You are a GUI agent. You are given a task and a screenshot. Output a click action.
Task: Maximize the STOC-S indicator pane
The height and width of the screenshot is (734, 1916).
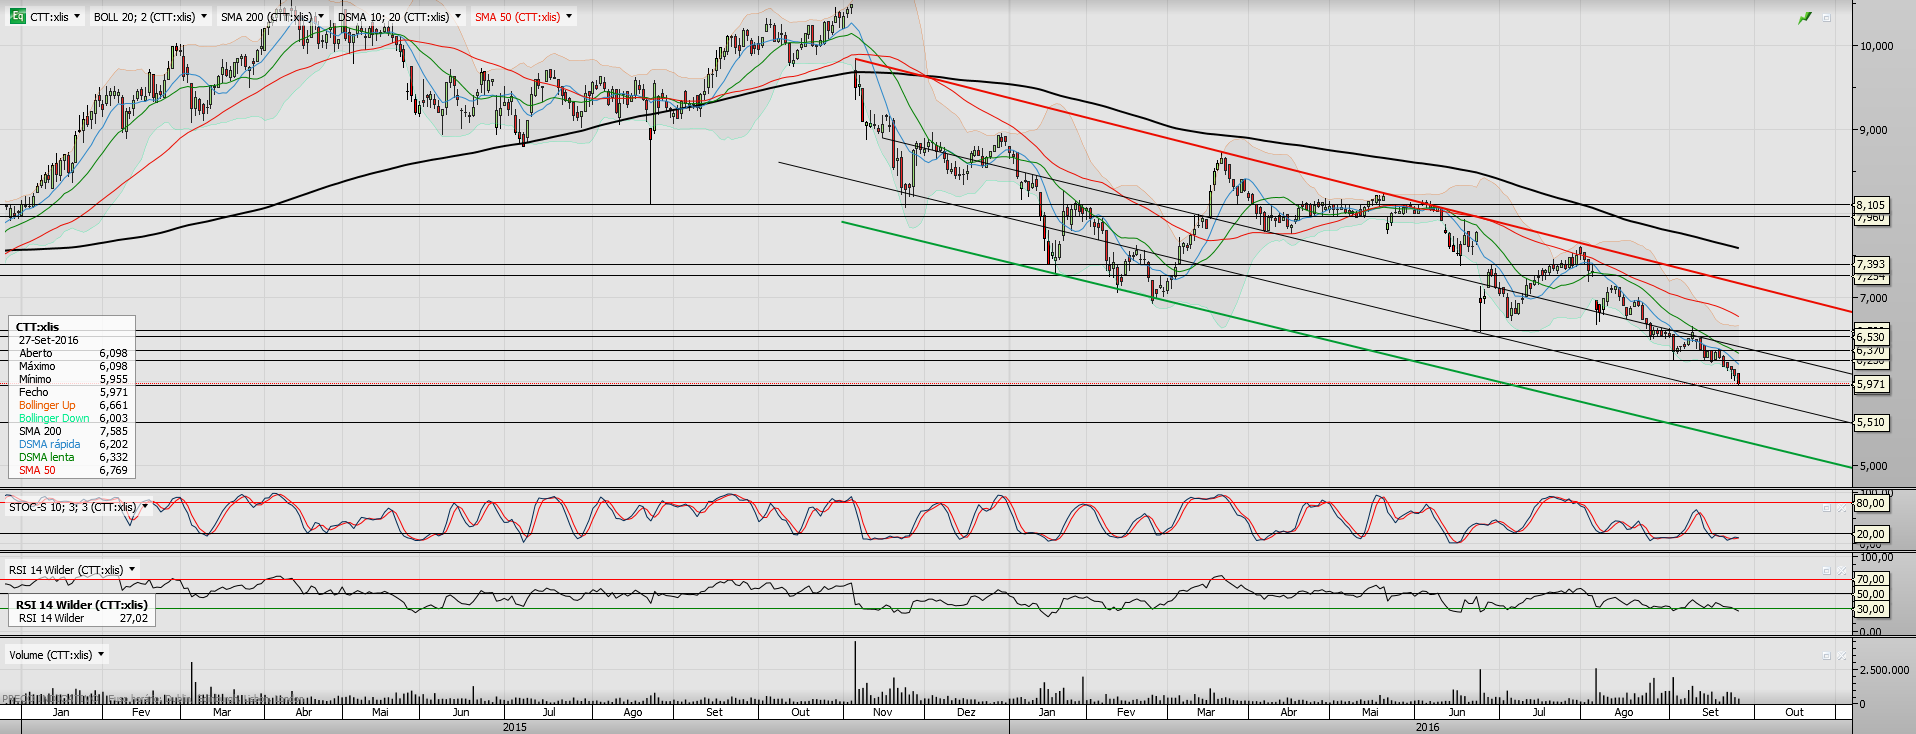click(1827, 508)
